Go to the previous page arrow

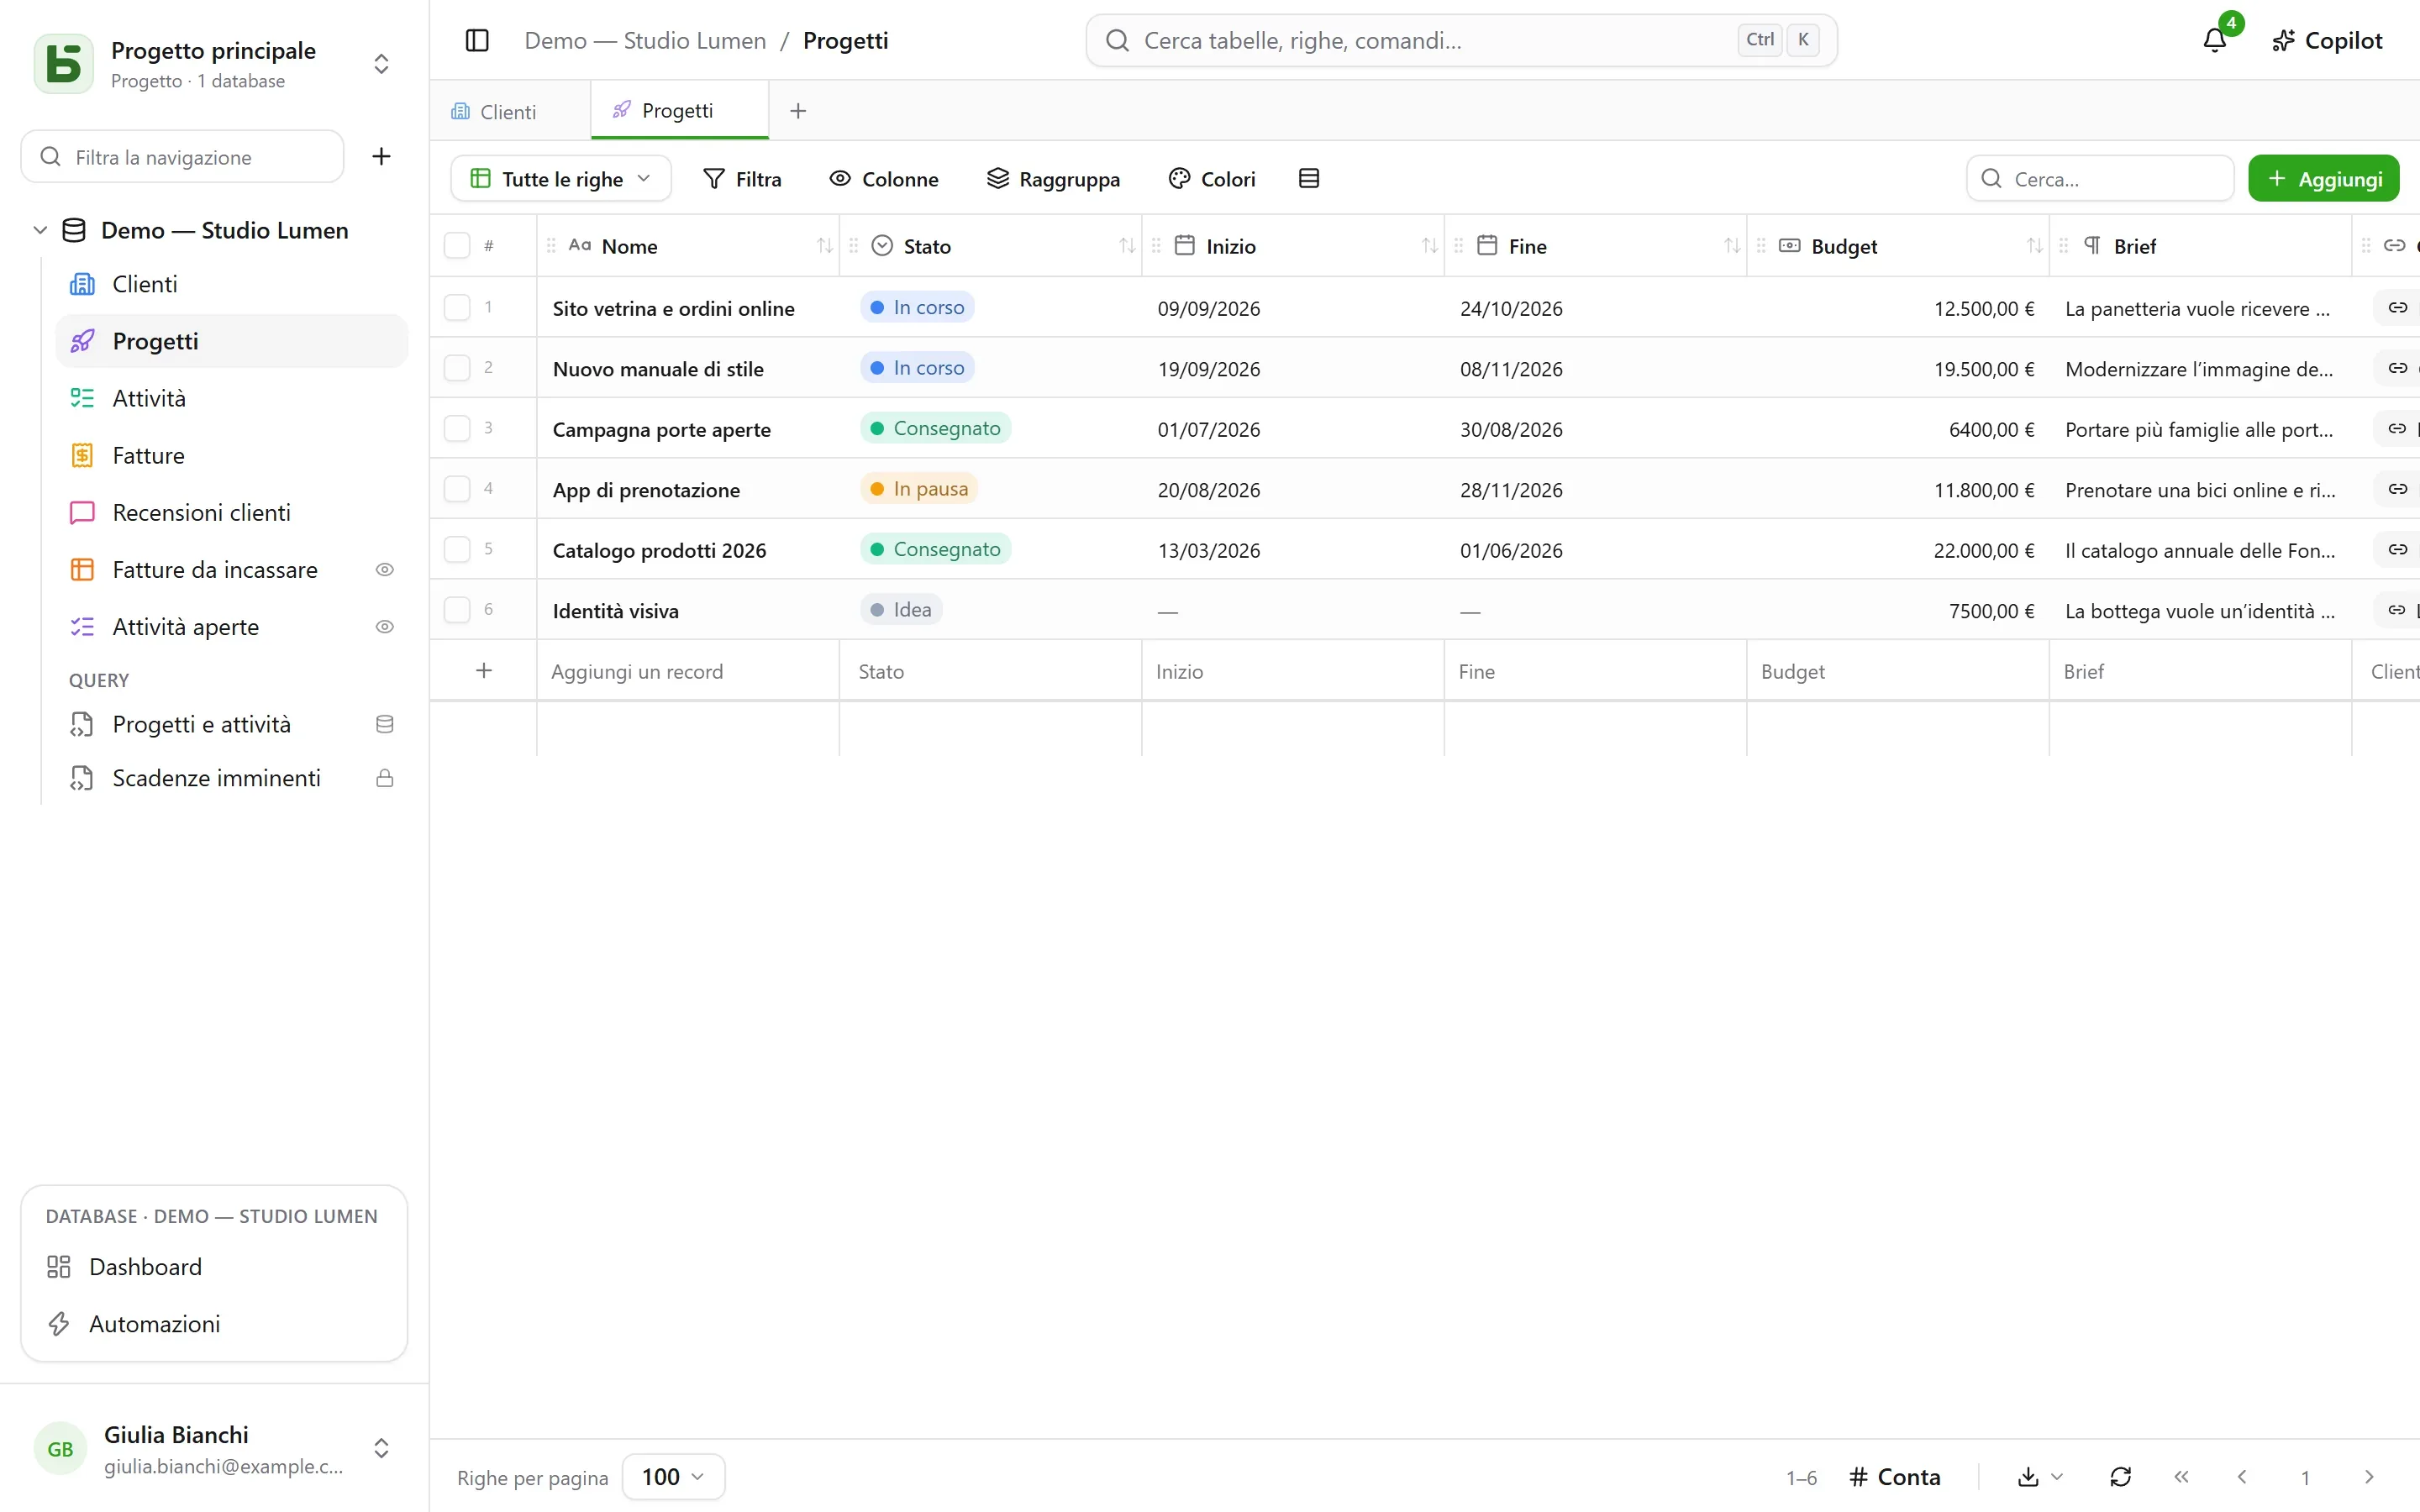(2242, 1477)
